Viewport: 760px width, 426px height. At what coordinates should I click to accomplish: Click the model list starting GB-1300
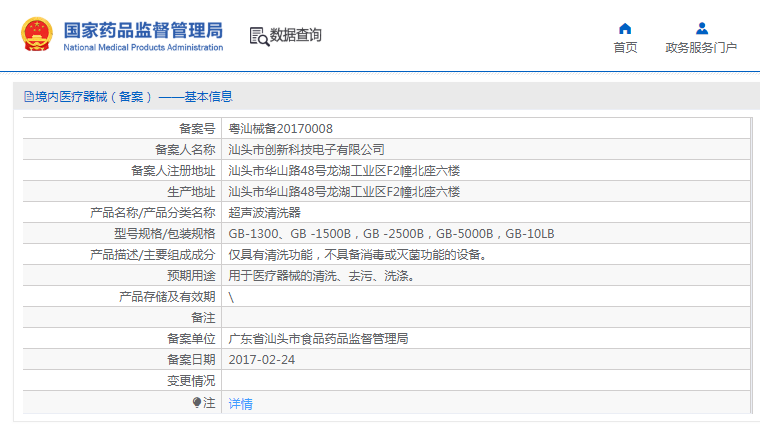point(391,234)
